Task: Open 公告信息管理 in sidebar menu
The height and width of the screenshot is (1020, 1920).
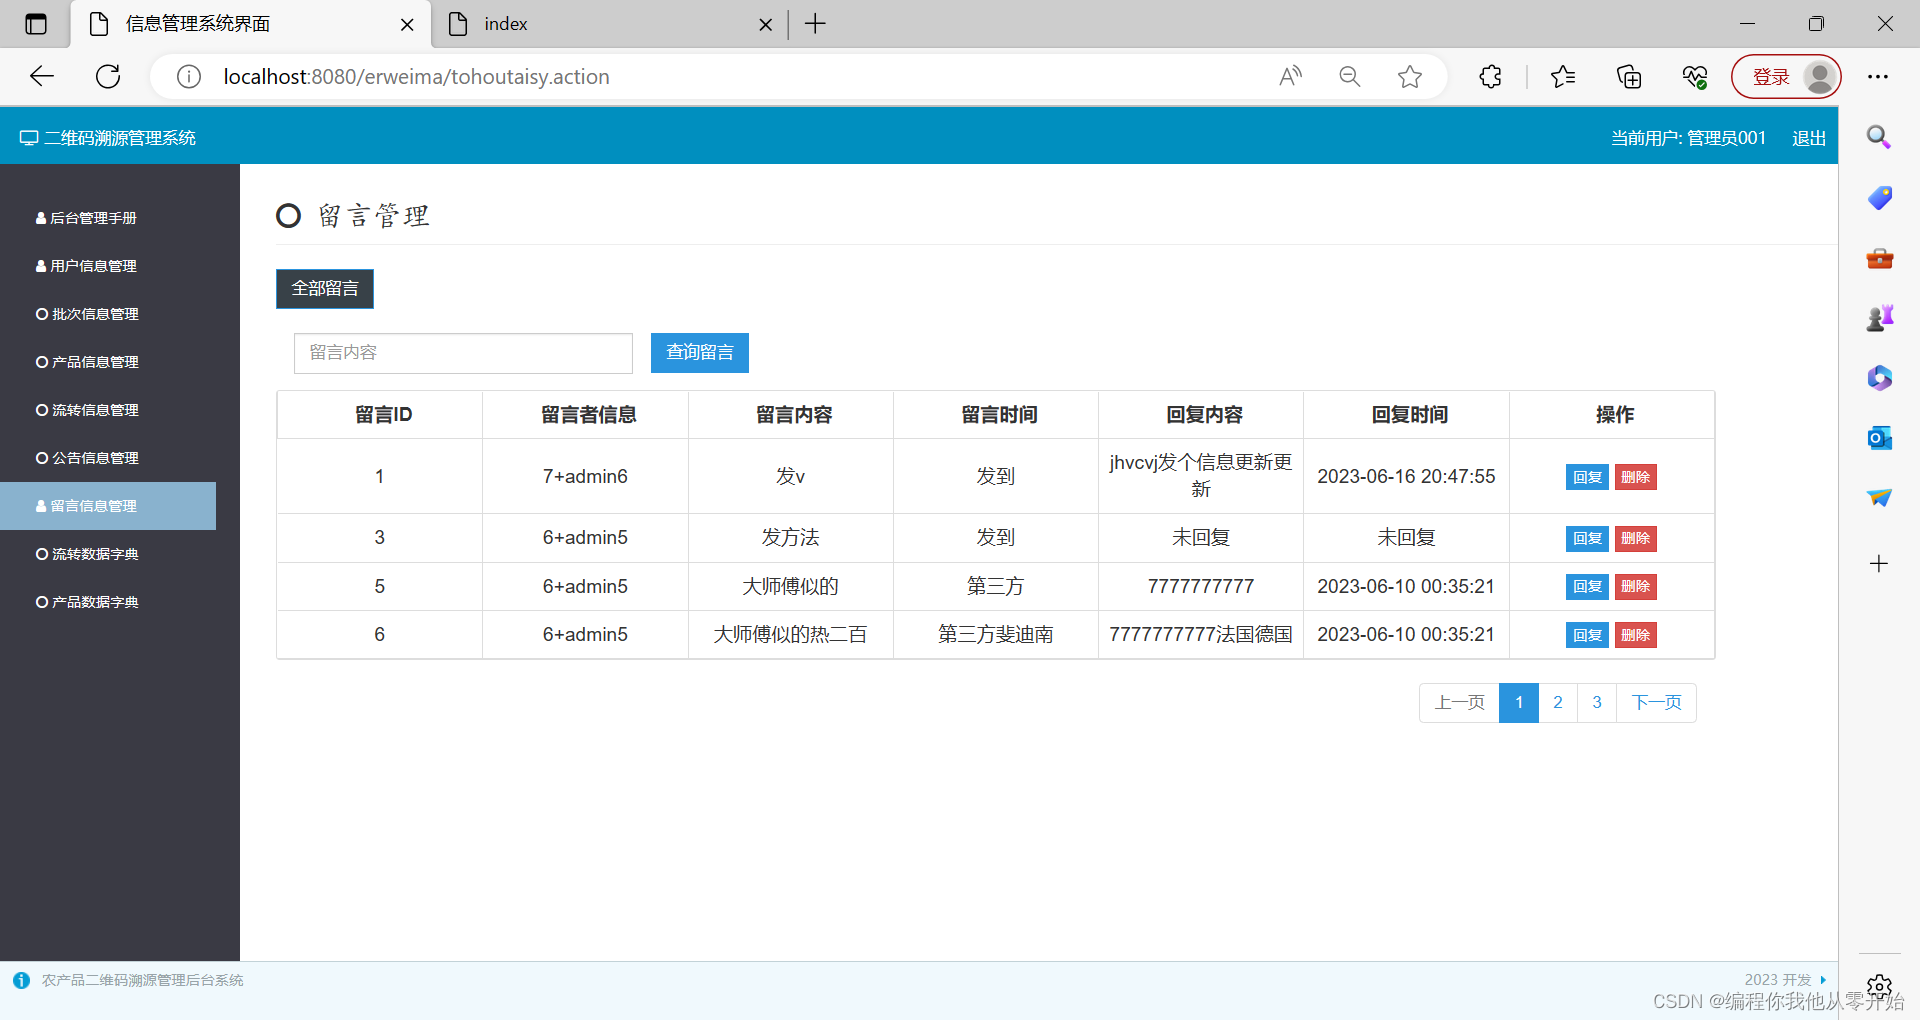Action: [x=87, y=458]
